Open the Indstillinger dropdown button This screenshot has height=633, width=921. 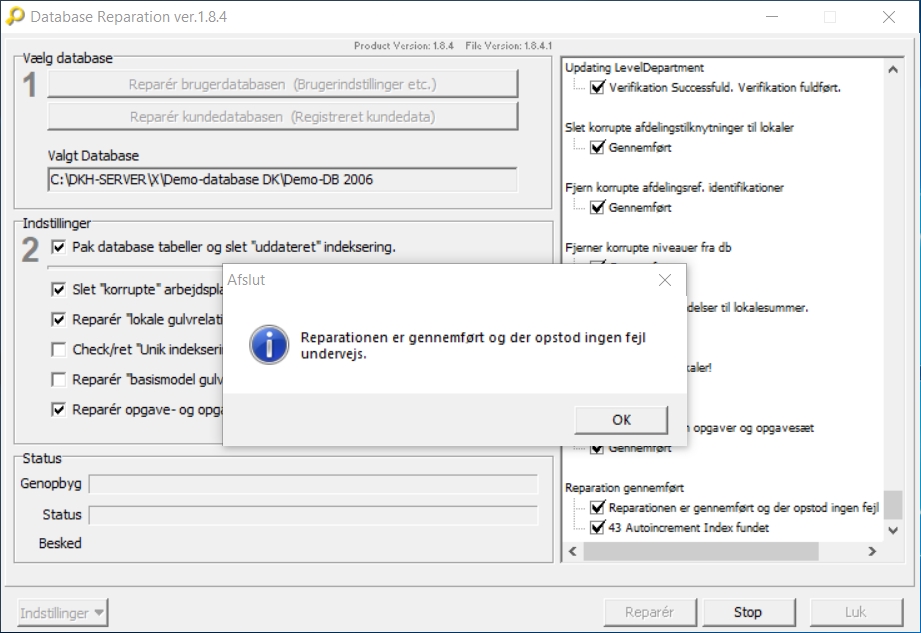tap(63, 612)
